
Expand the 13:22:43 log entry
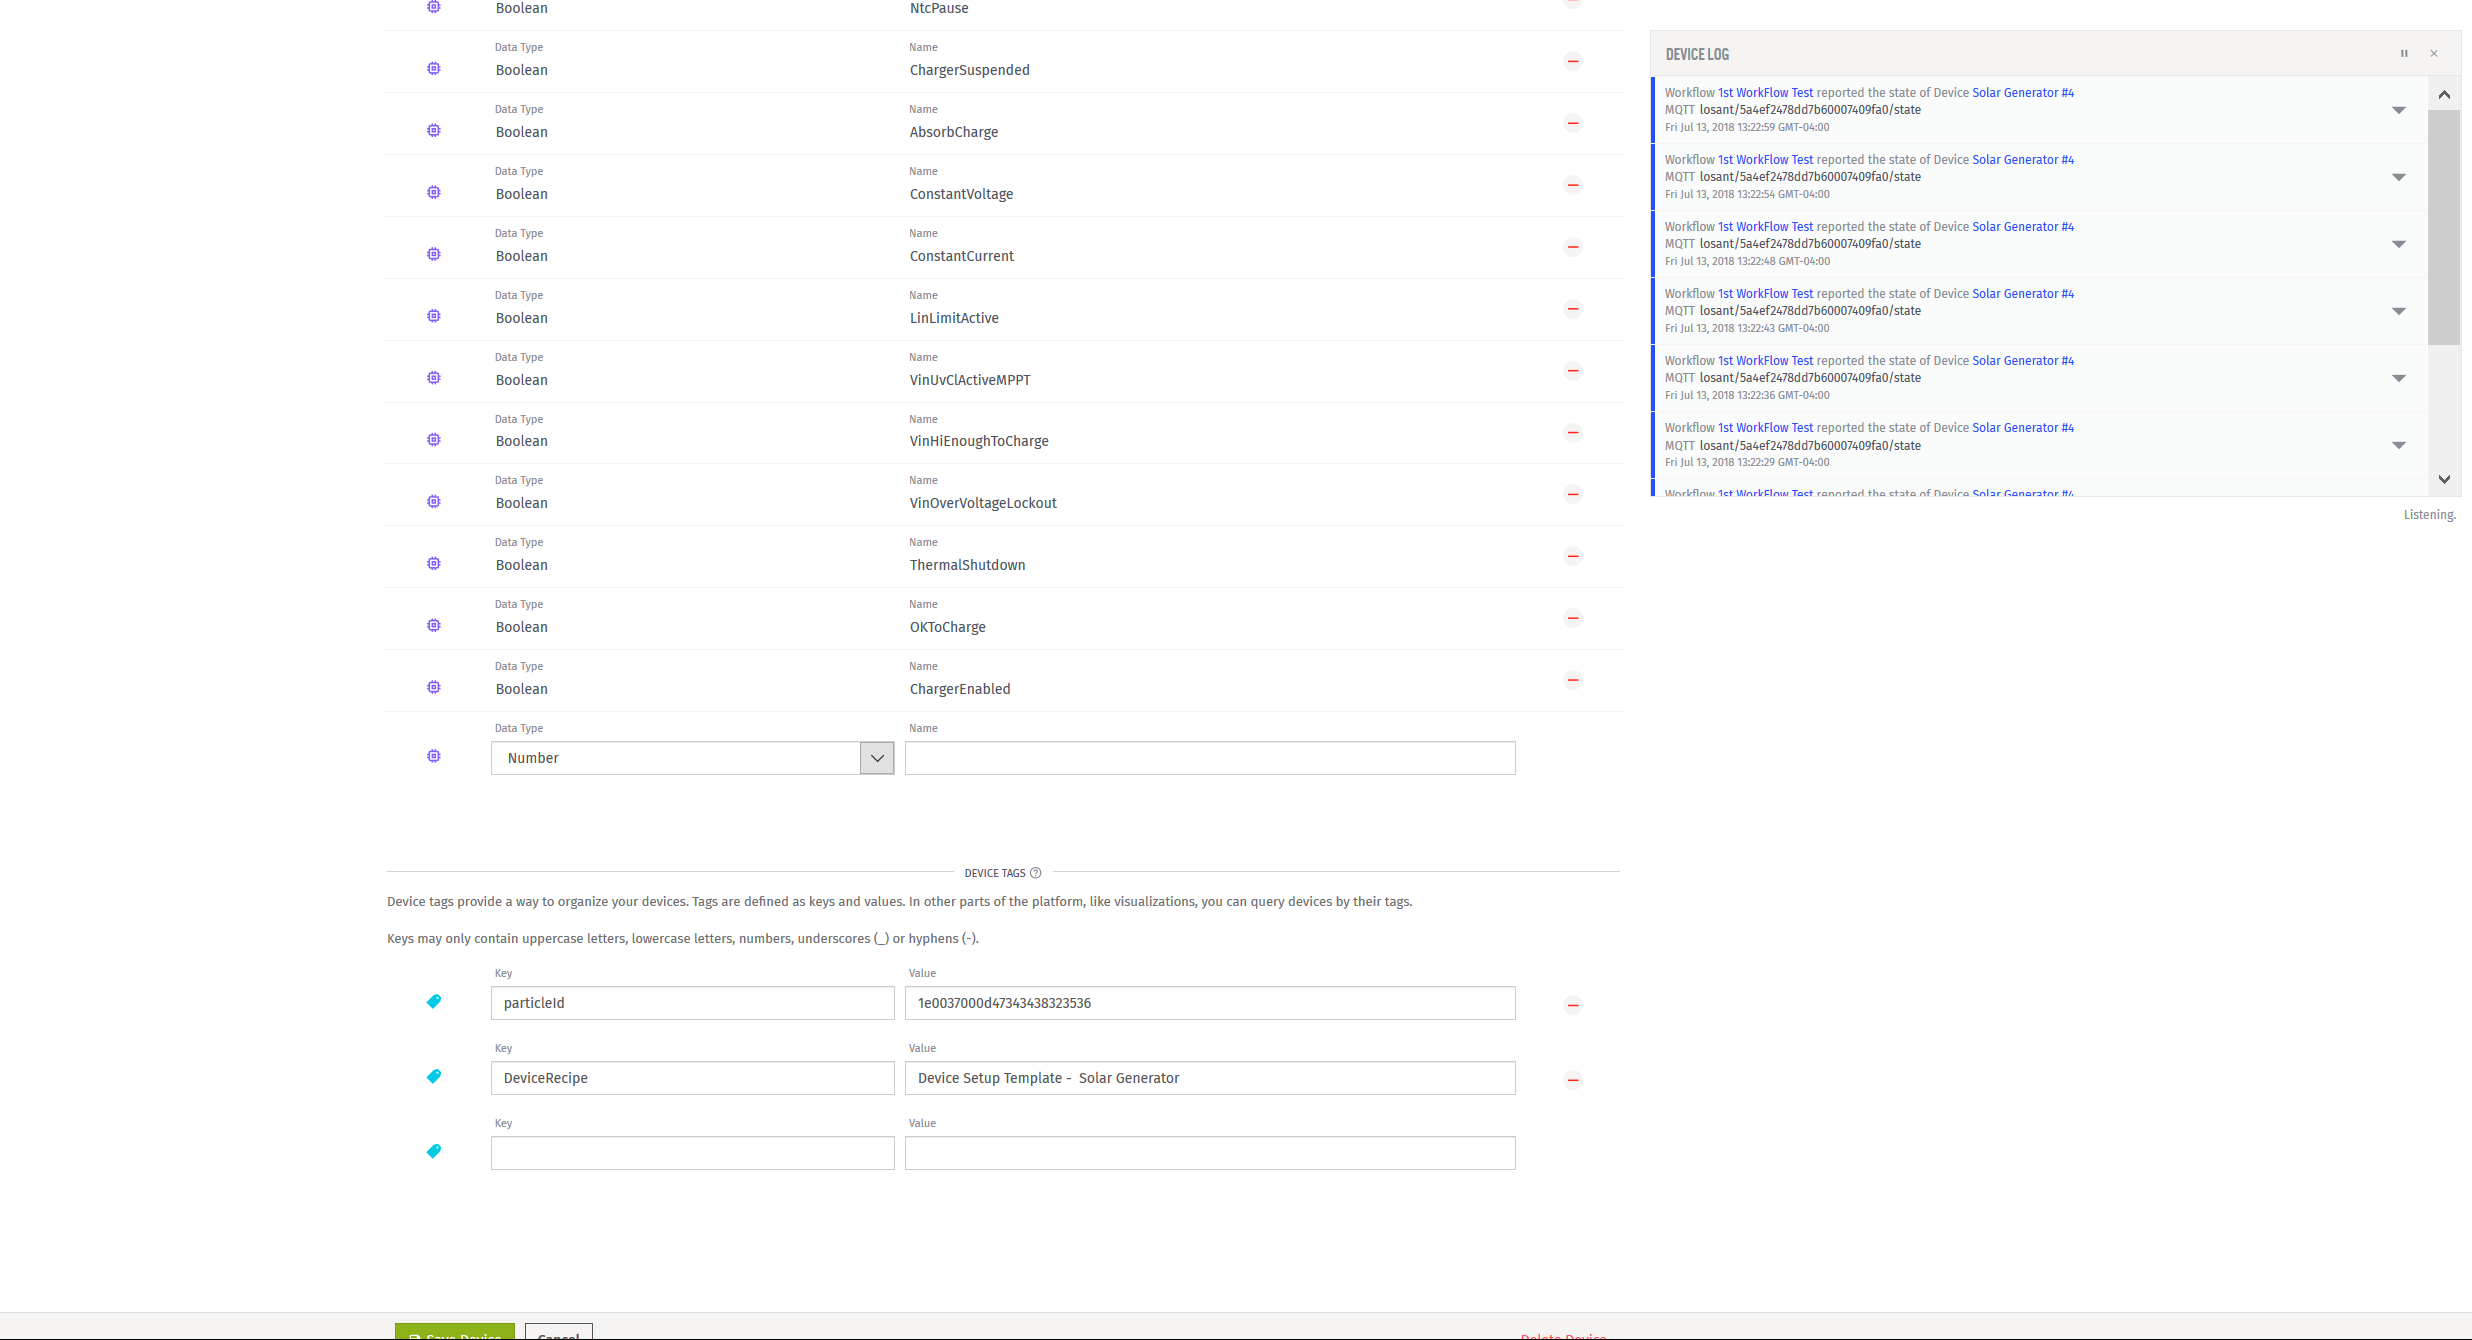(x=2398, y=311)
